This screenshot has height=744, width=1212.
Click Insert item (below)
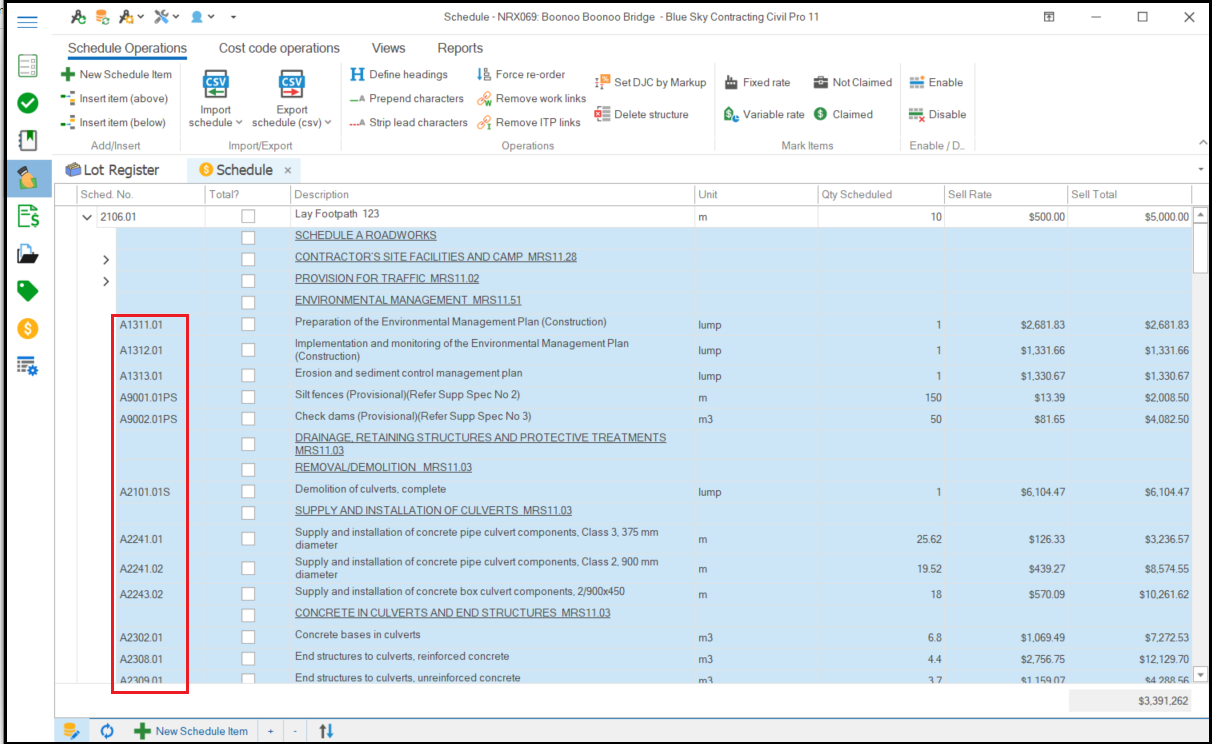click(x=113, y=122)
